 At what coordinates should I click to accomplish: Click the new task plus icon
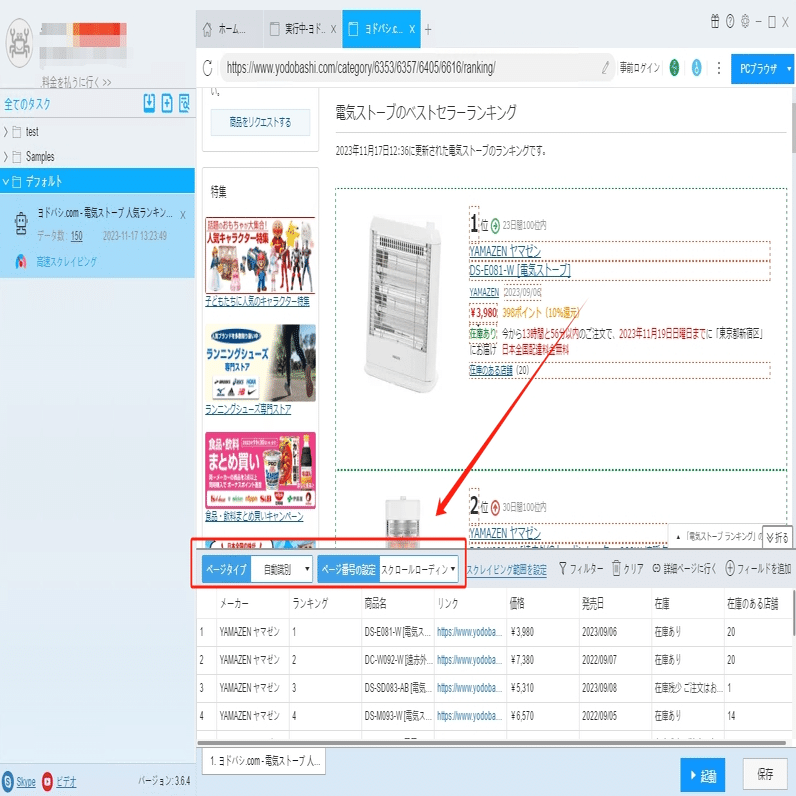tap(167, 103)
